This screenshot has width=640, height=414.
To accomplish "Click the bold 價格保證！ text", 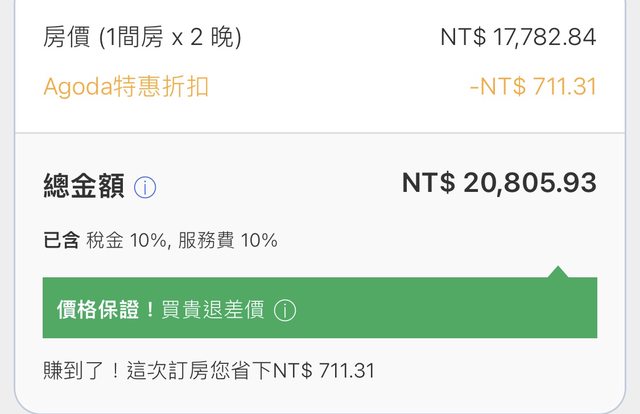I will click(106, 310).
